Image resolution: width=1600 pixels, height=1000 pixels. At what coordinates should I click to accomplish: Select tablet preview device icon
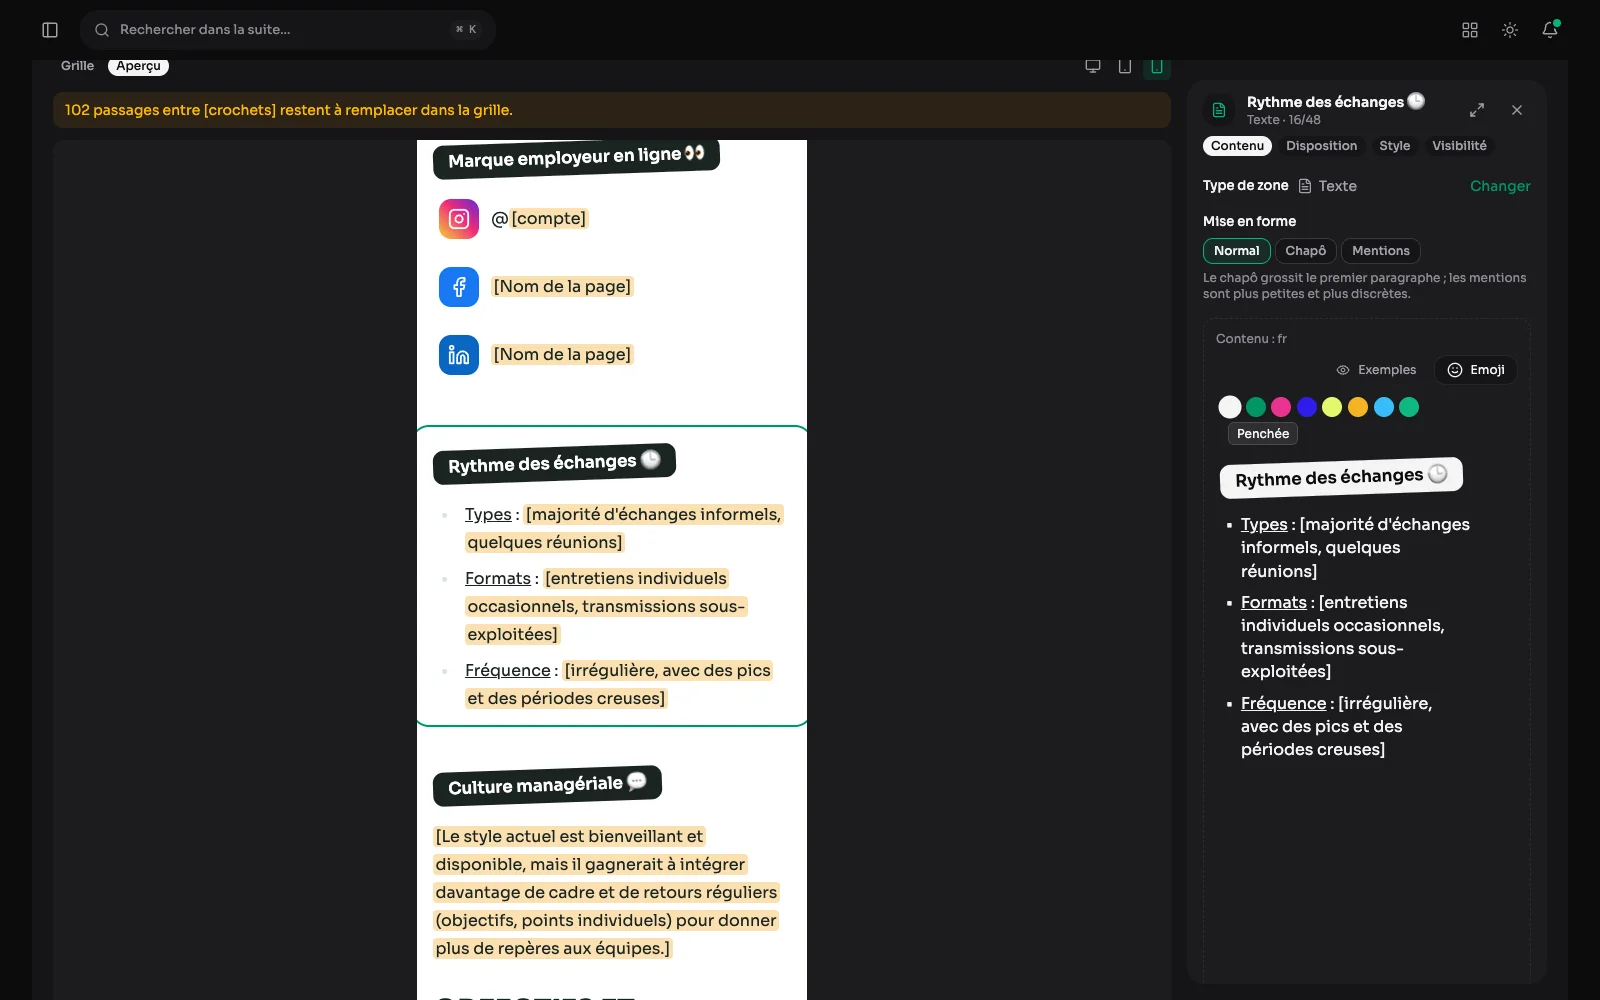[1125, 66]
